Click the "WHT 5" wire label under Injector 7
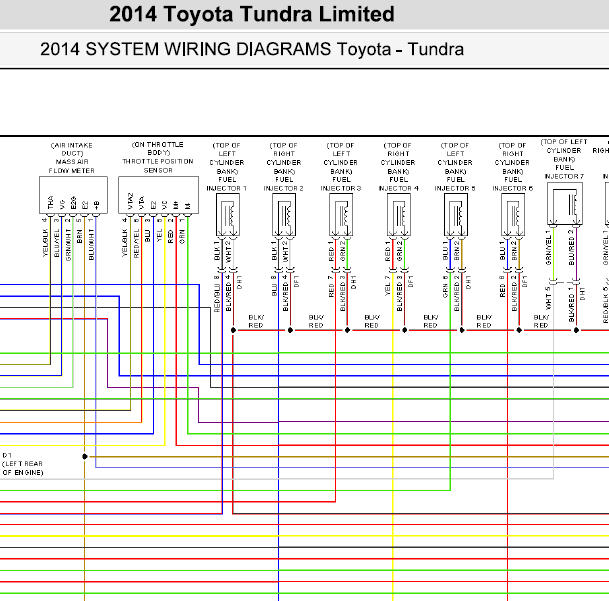Image resolution: width=609 pixels, height=601 pixels. (x=548, y=298)
